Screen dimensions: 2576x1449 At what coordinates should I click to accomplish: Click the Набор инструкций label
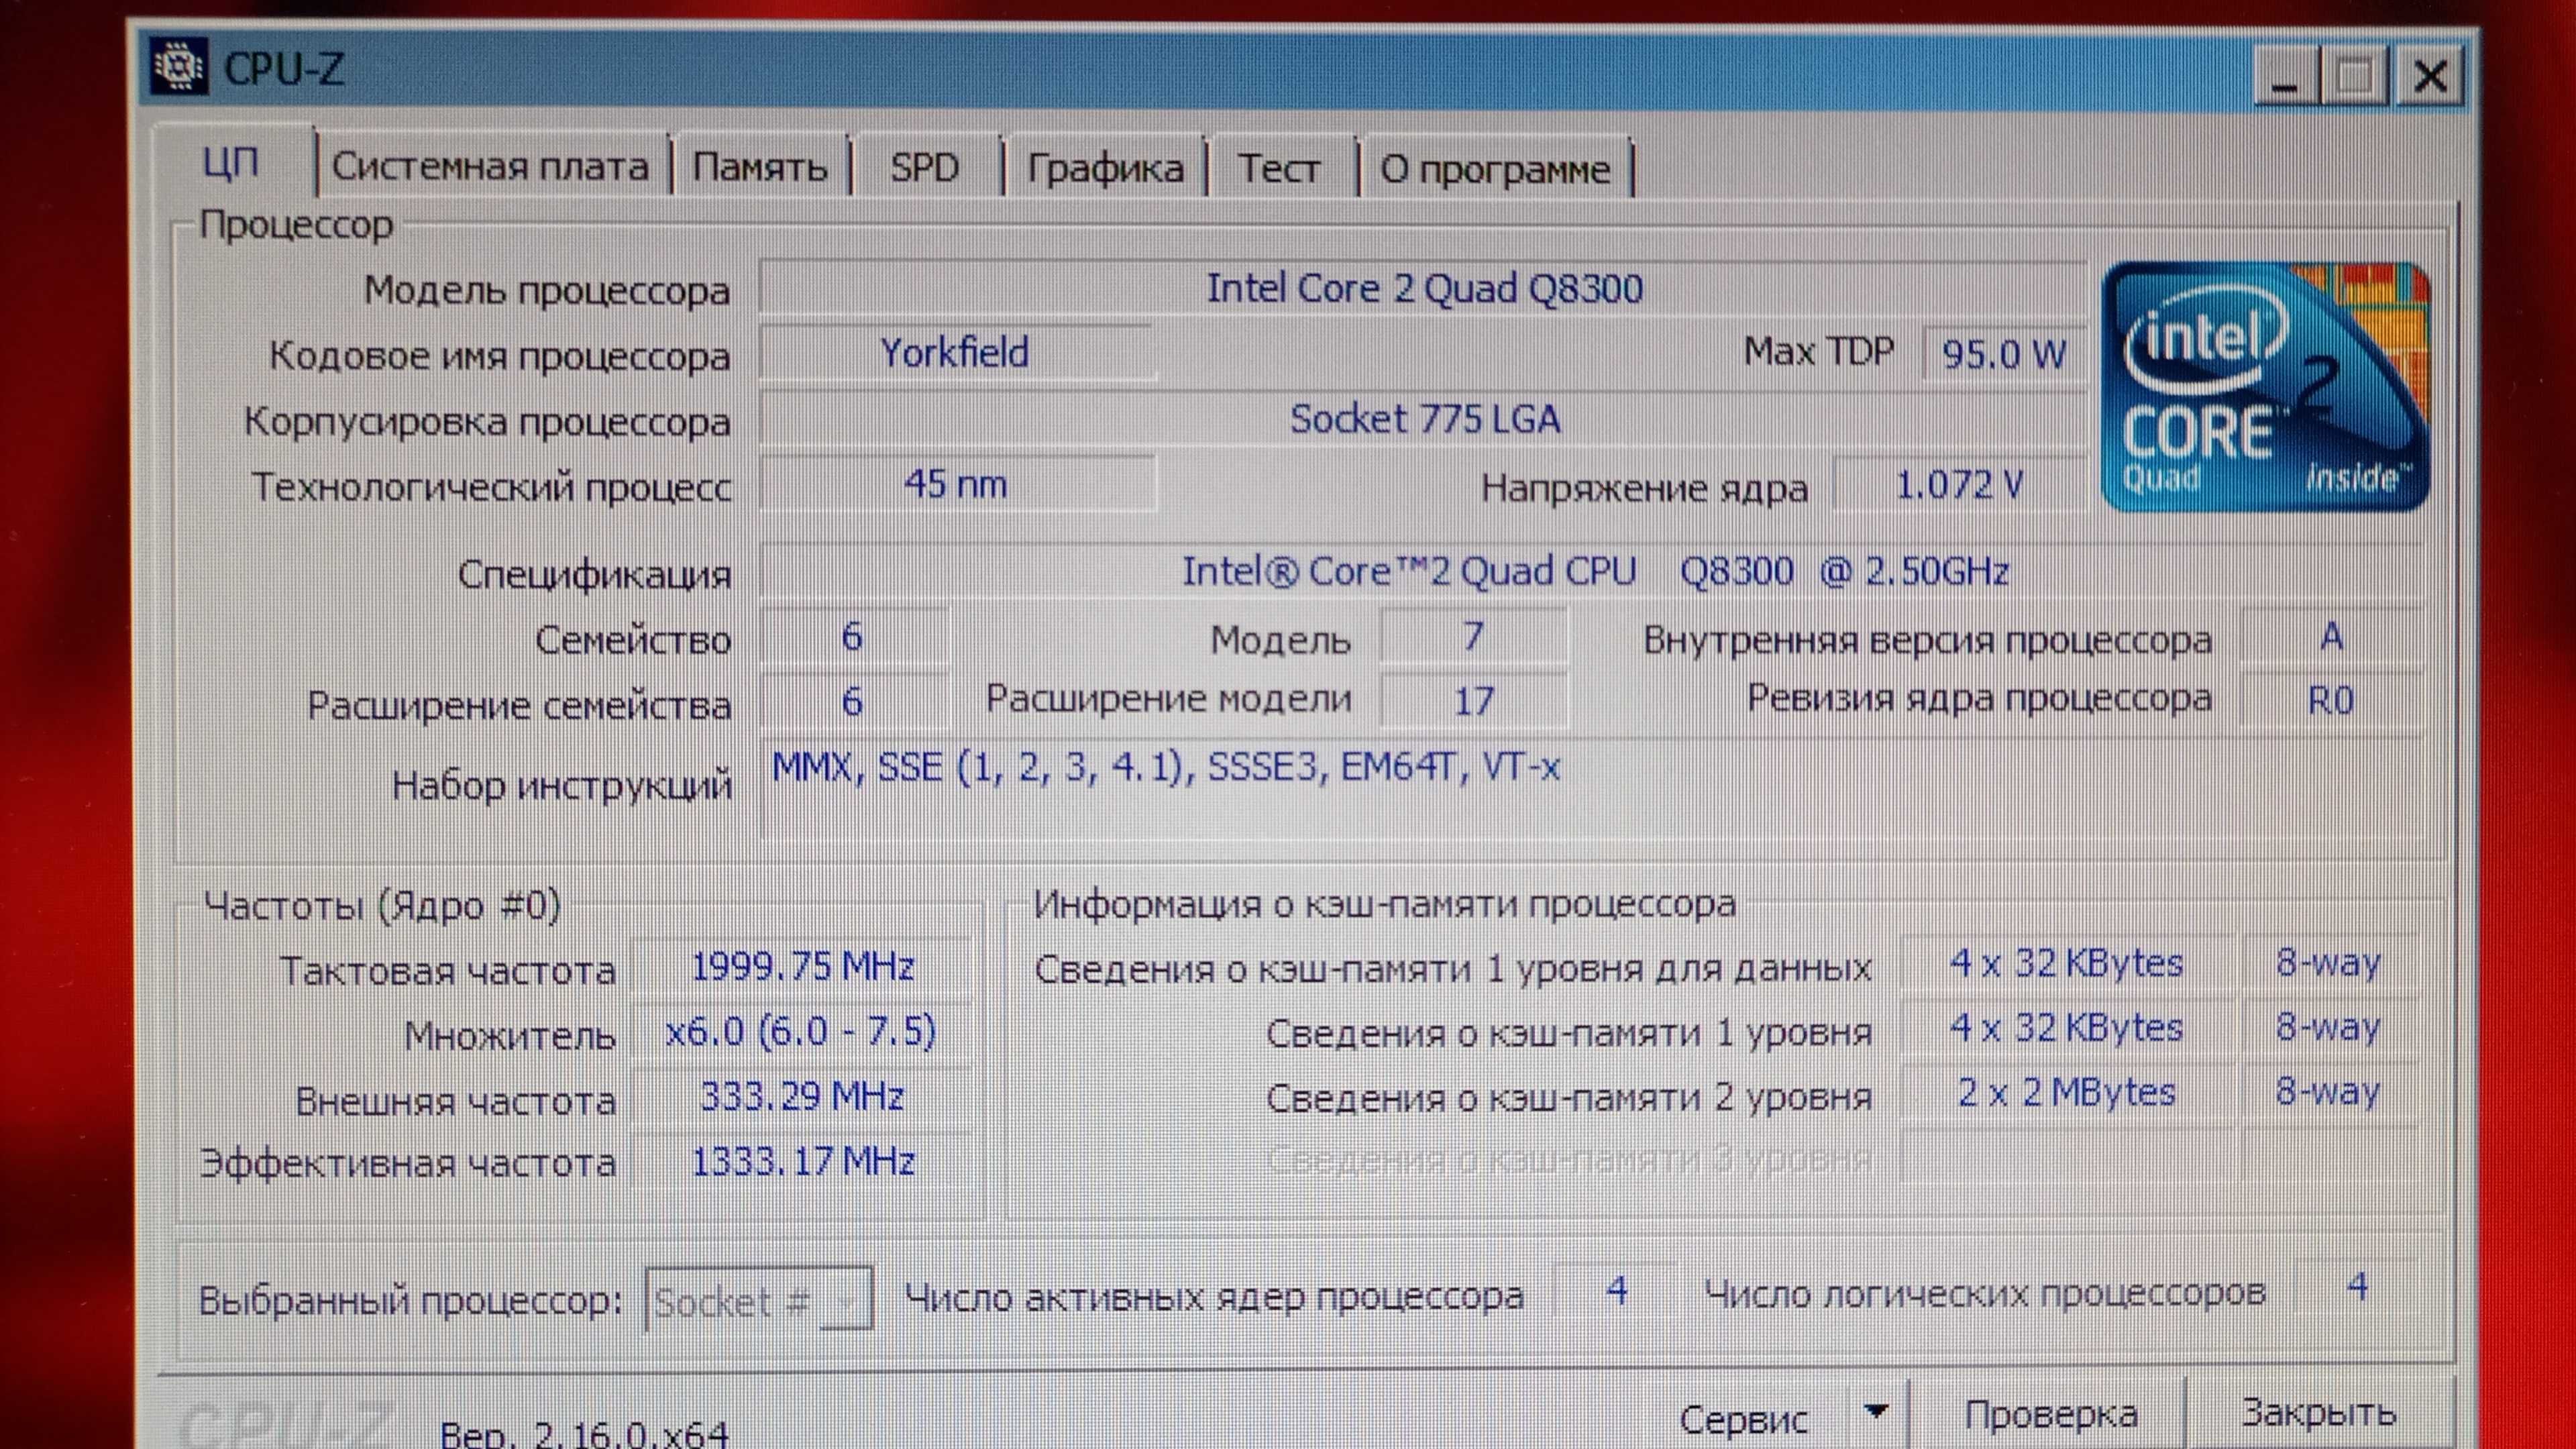(562, 785)
